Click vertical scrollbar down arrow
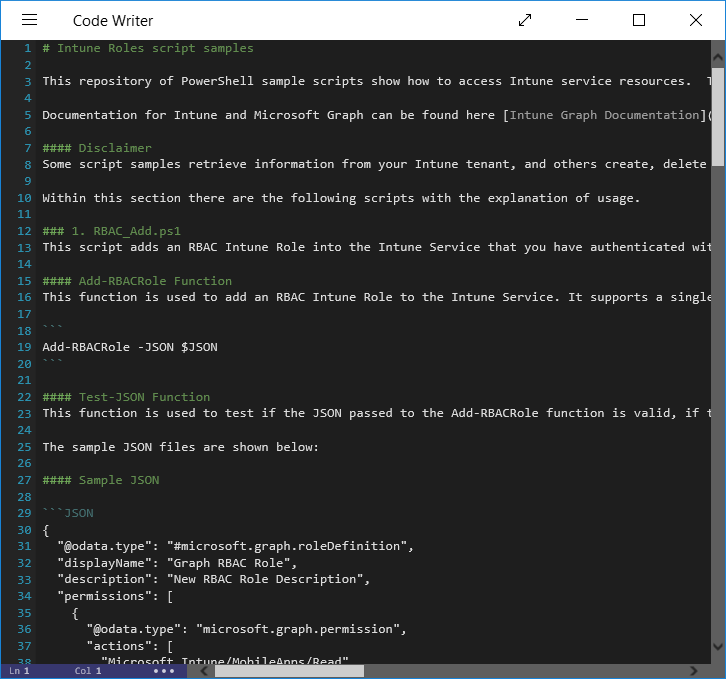This screenshot has width=726, height=679. [x=718, y=646]
